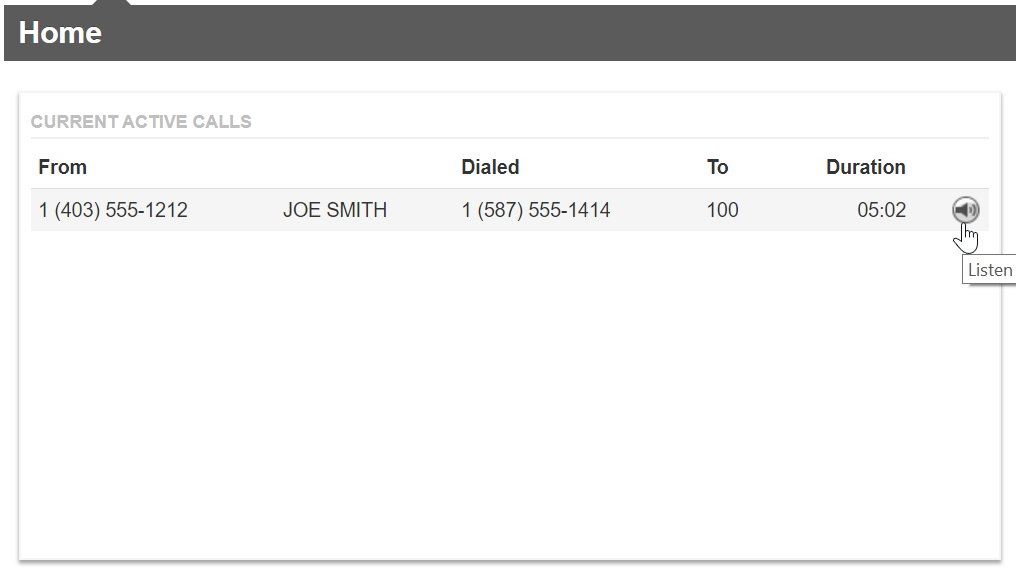Sort by the From column header
Screen dimensions: 1016x568
click(62, 167)
